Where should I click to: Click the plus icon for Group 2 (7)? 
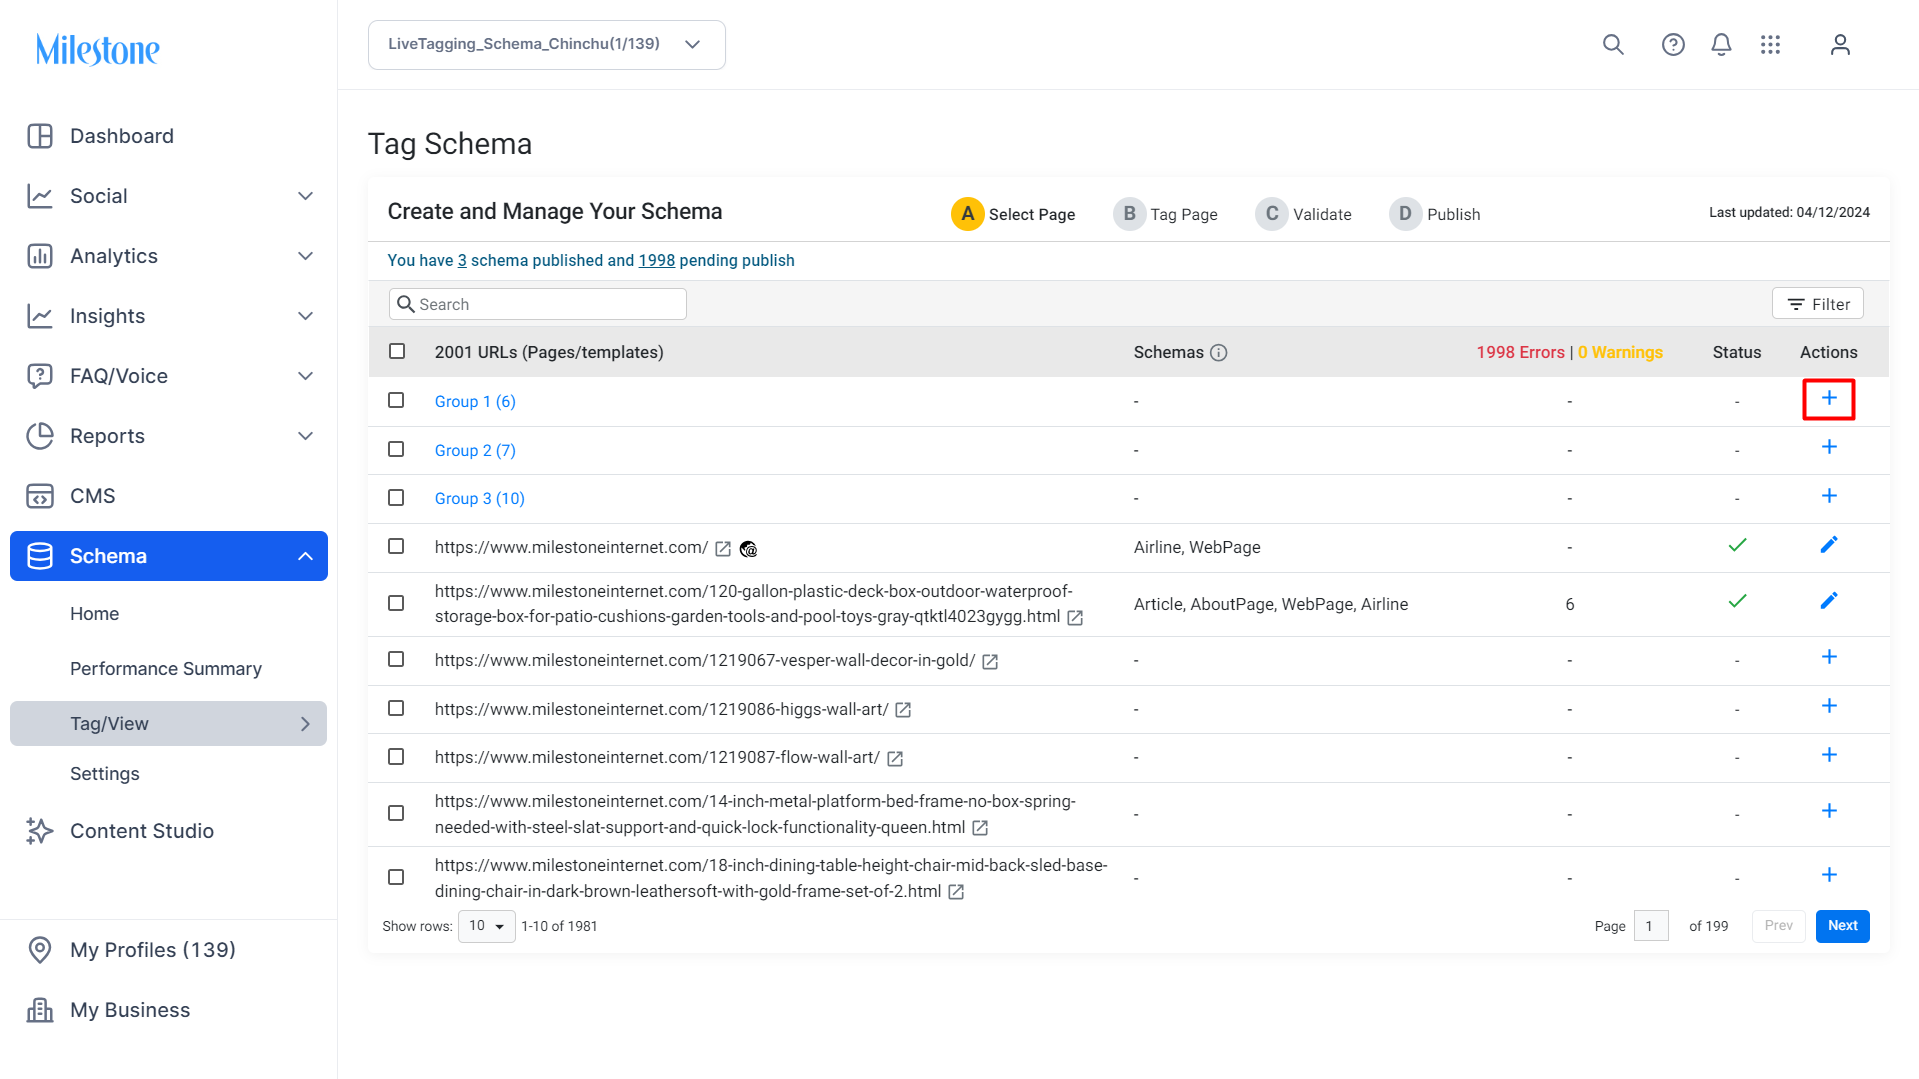[x=1829, y=447]
